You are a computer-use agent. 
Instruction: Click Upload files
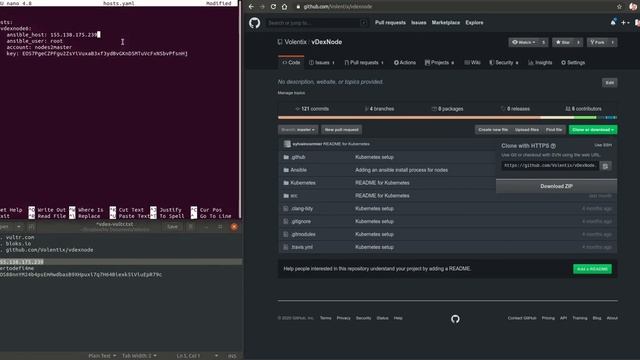pyautogui.click(x=527, y=130)
